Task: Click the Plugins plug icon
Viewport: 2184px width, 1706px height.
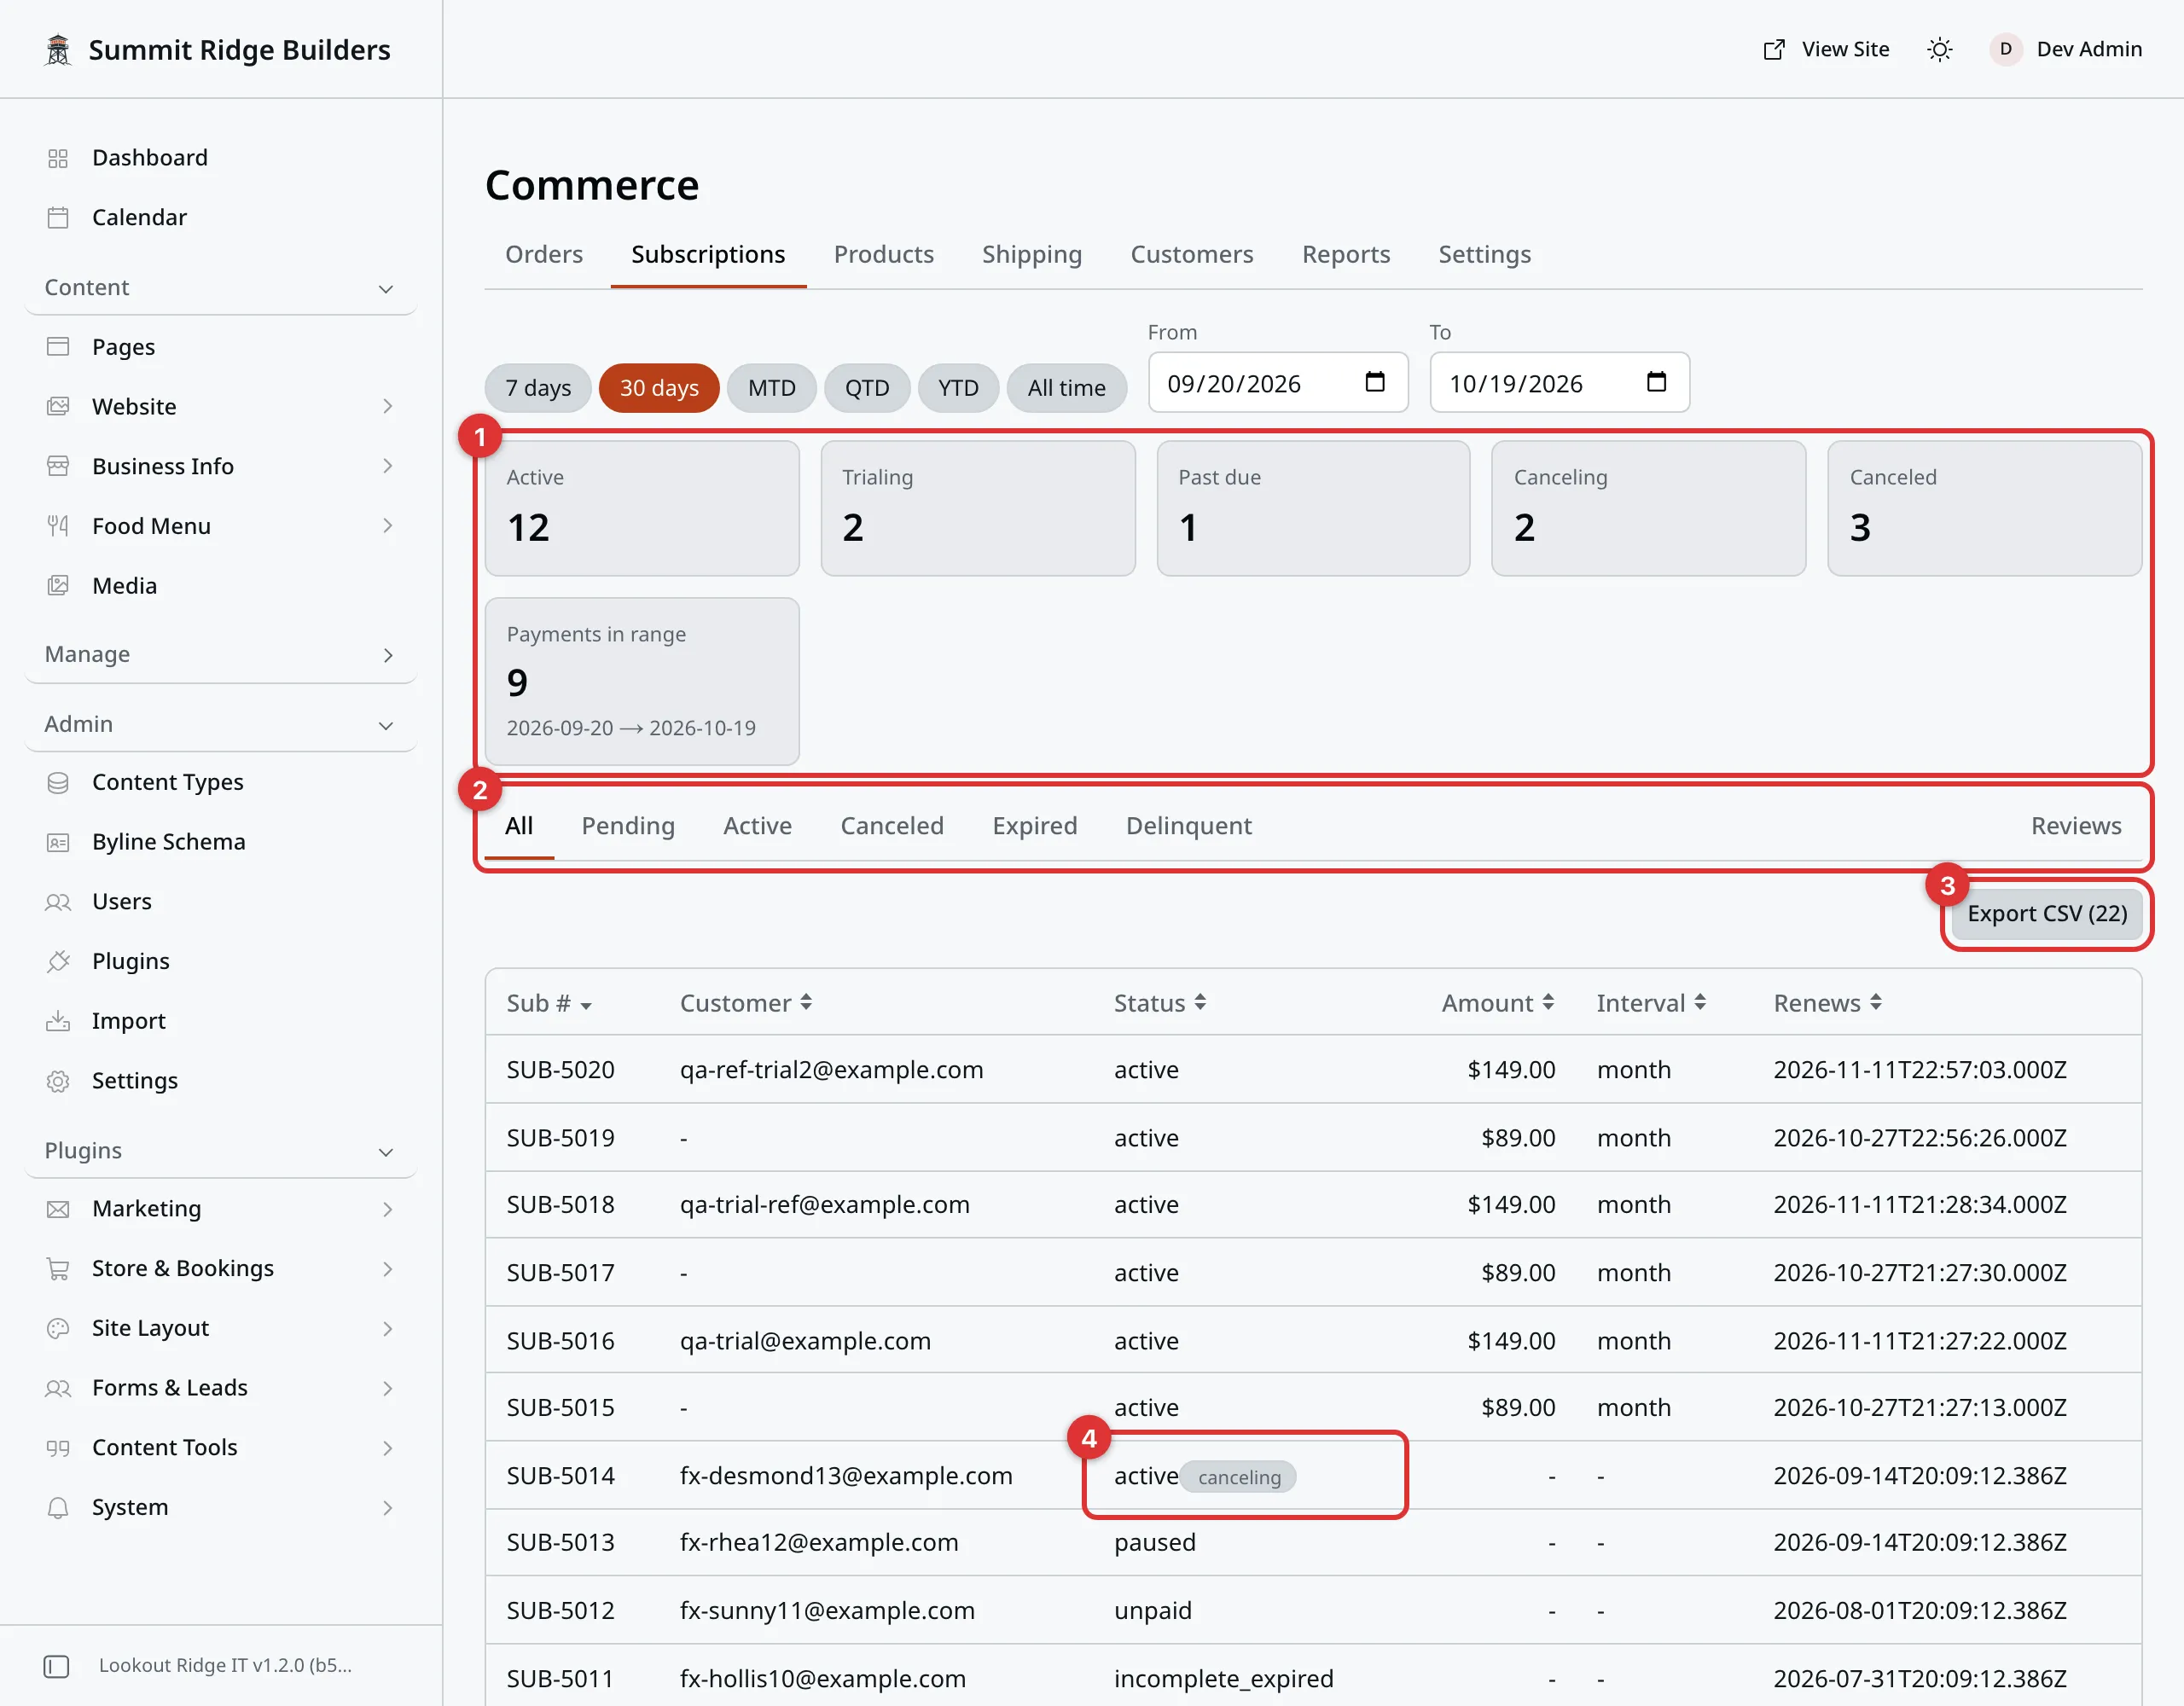Action: [x=58, y=961]
